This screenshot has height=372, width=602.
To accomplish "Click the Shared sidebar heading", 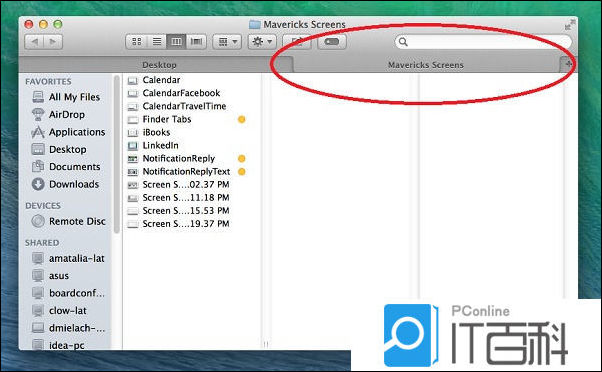I will (42, 243).
